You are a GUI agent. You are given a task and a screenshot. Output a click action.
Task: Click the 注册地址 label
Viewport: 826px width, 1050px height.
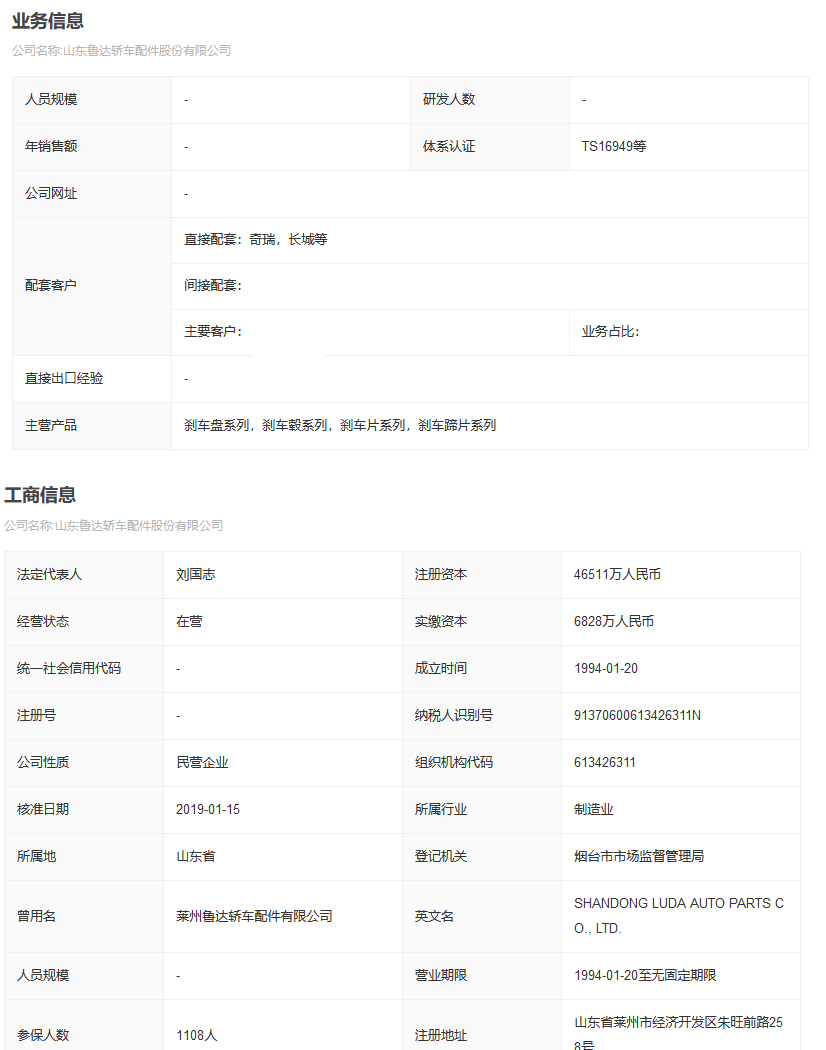(441, 1035)
